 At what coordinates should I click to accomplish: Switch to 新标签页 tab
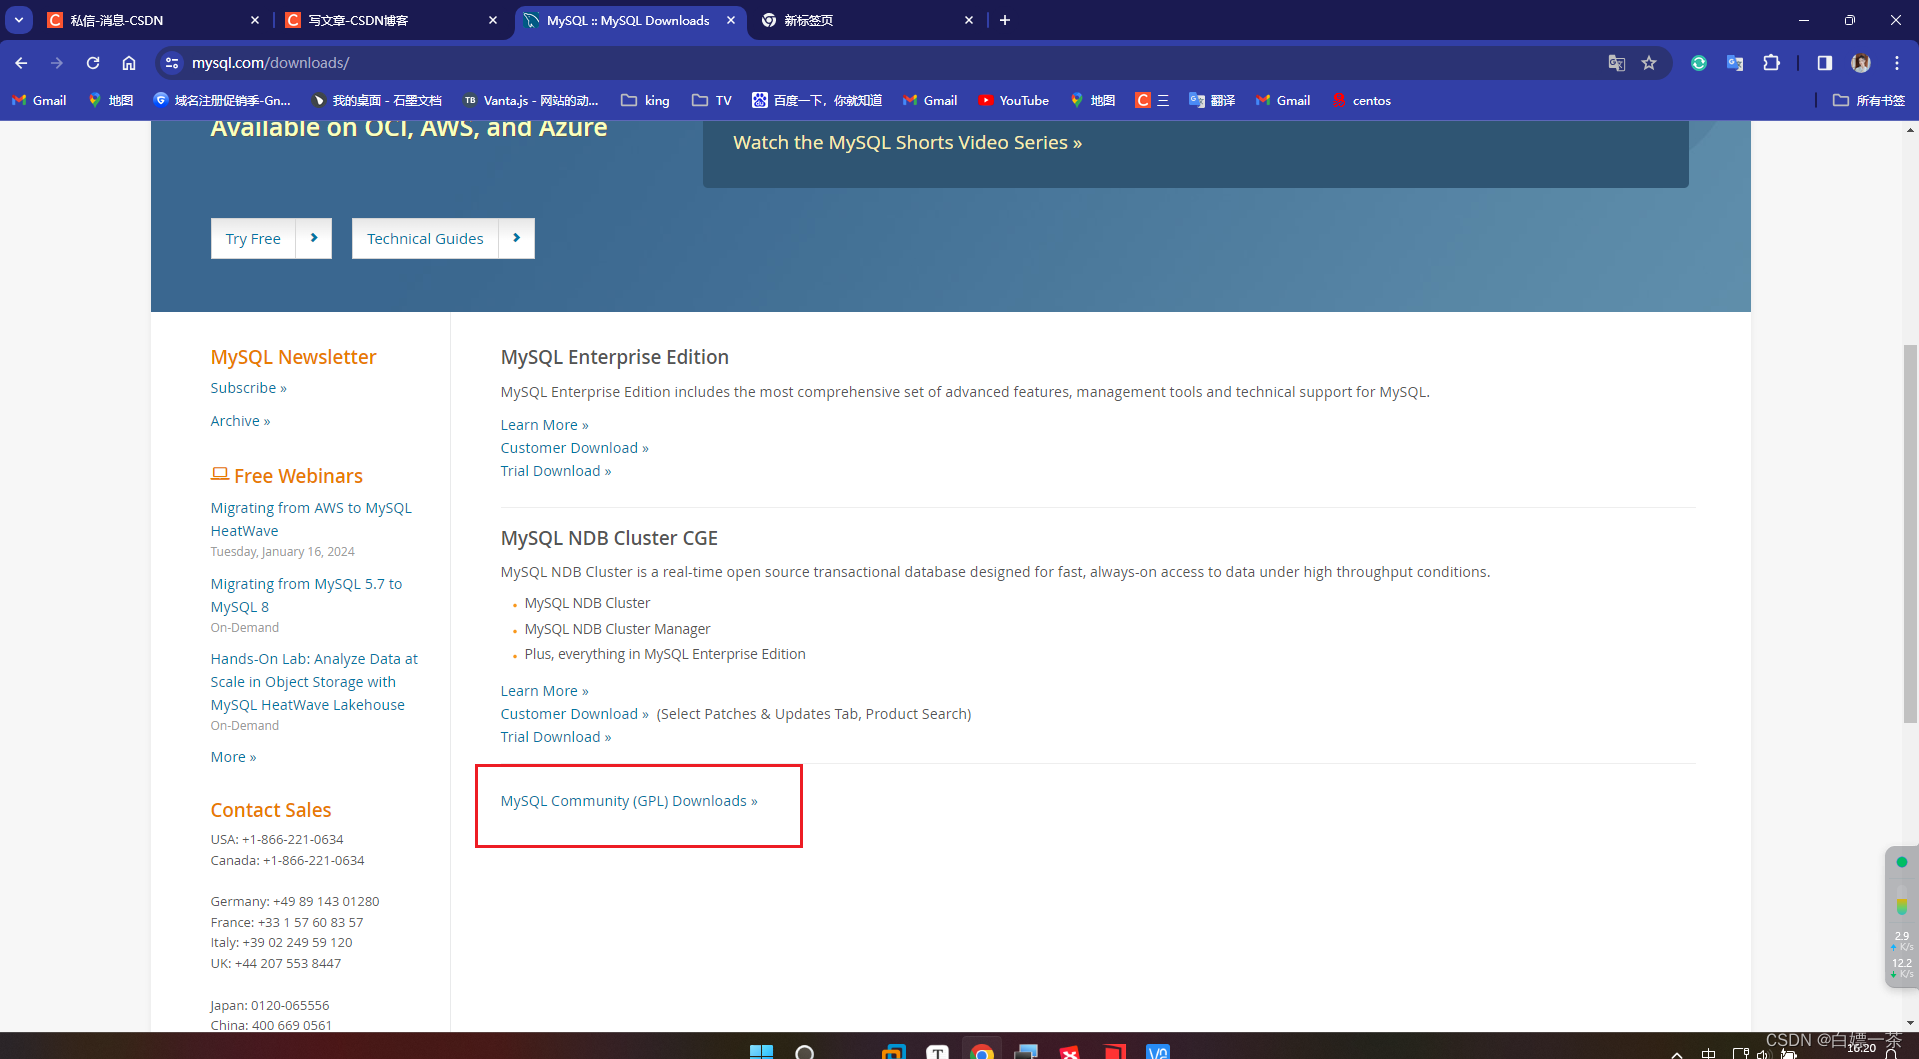867,20
